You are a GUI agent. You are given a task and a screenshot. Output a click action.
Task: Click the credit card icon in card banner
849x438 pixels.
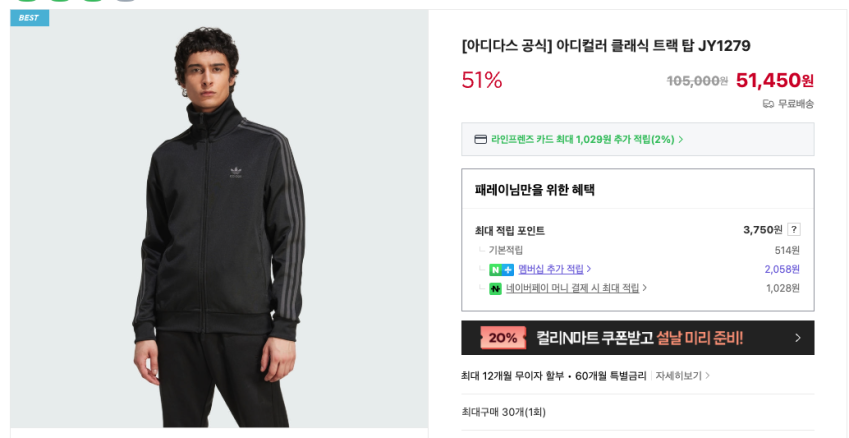[480, 139]
